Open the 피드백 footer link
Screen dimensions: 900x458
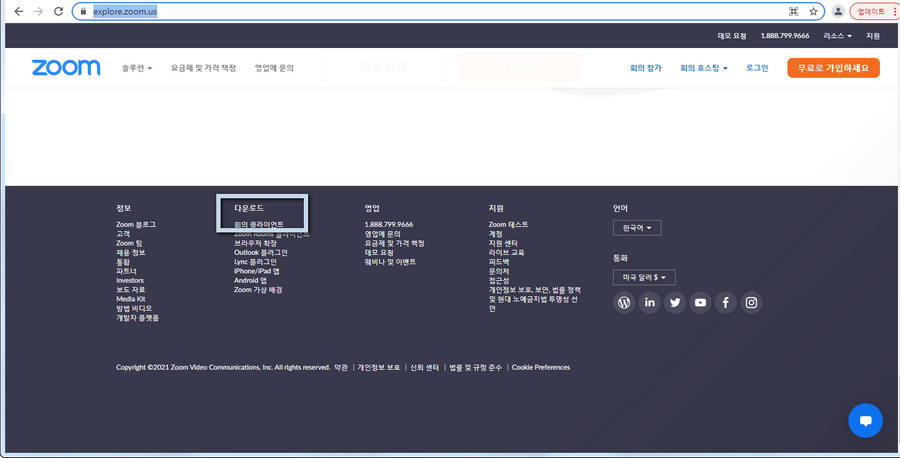499,262
